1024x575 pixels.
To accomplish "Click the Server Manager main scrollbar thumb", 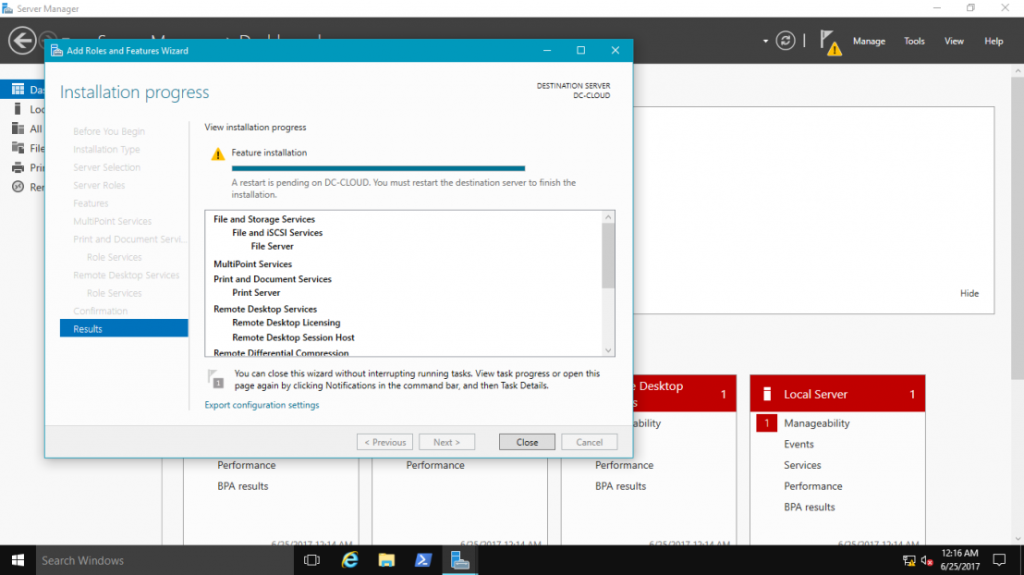I will (x=1017, y=227).
